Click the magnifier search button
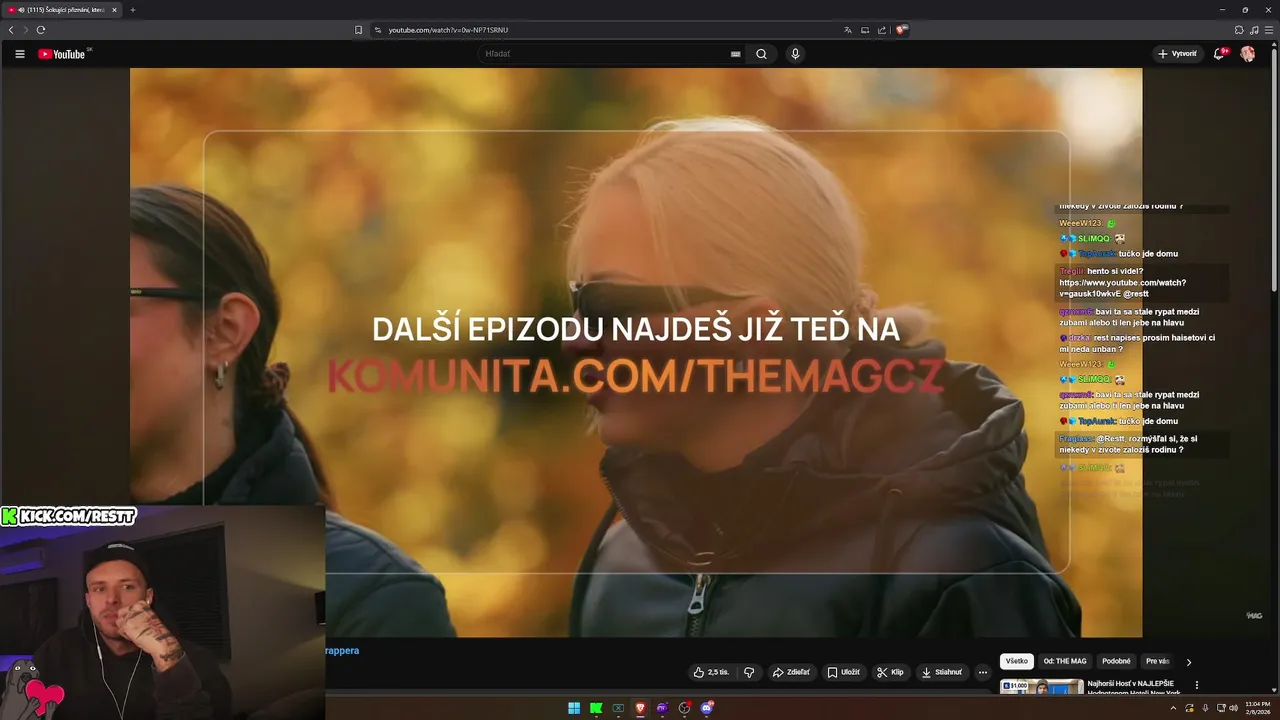1280x720 pixels. (761, 54)
